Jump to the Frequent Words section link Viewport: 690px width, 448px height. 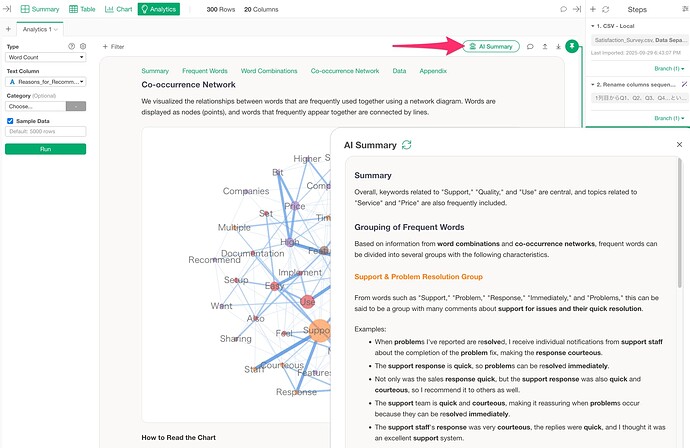tap(204, 72)
